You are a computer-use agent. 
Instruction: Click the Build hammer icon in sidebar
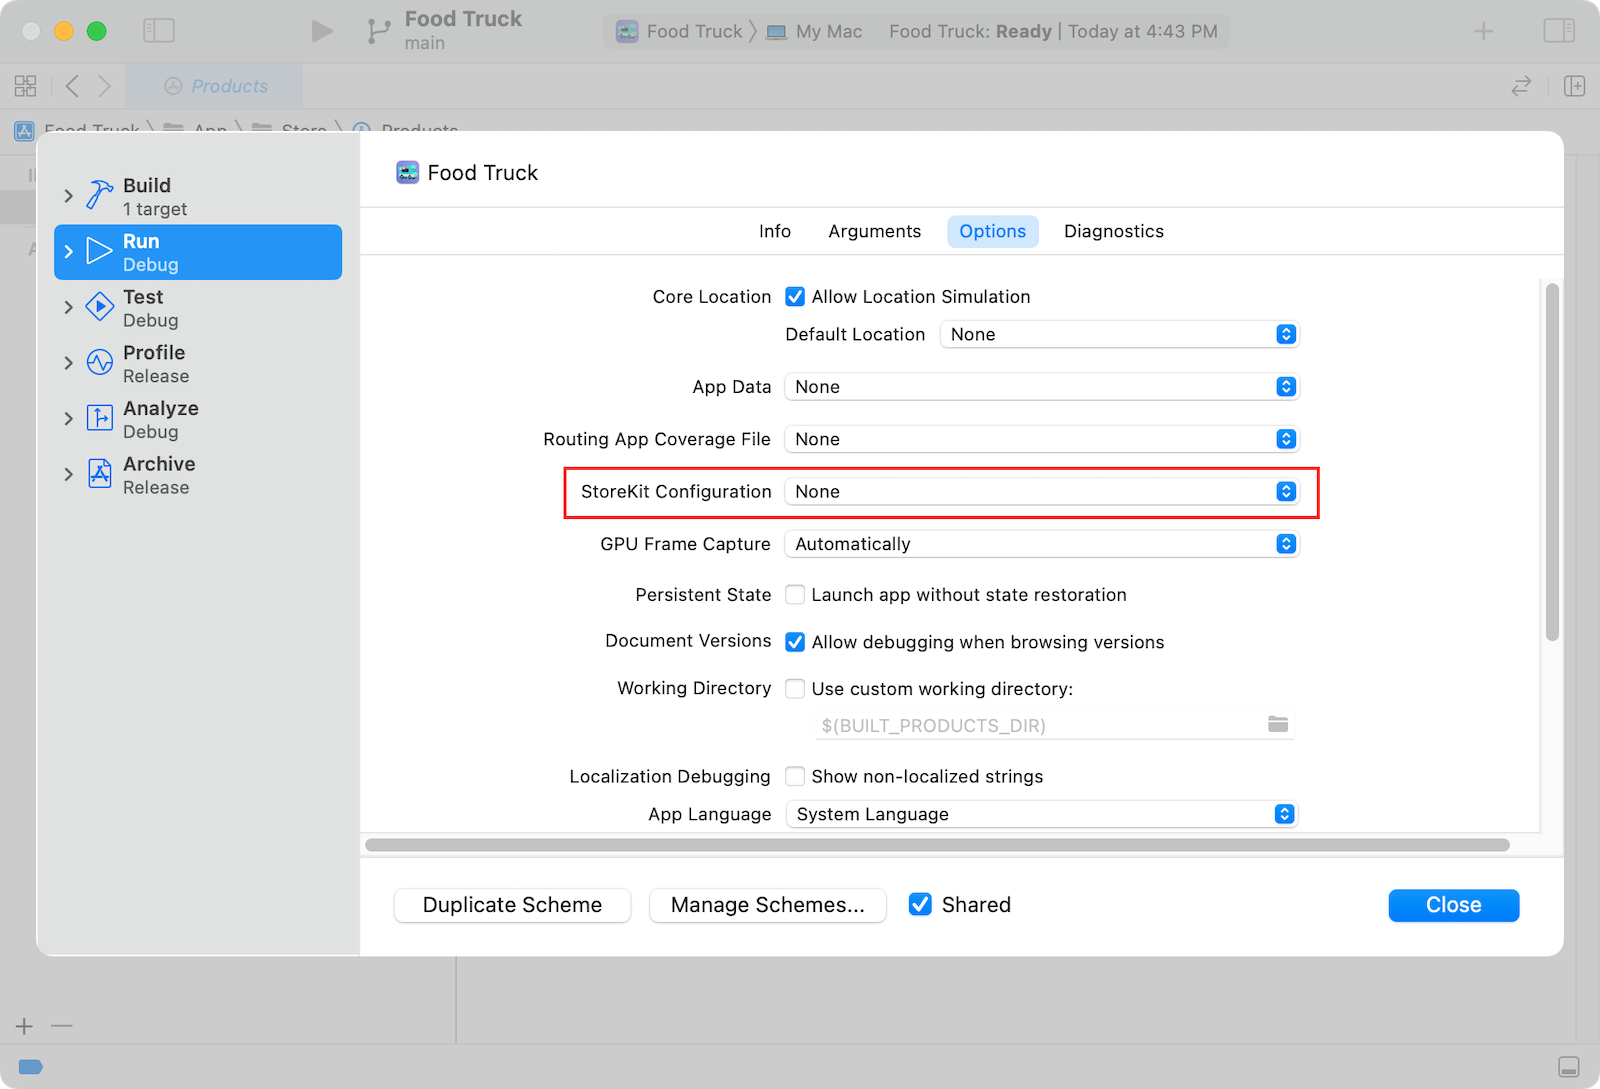(100, 195)
